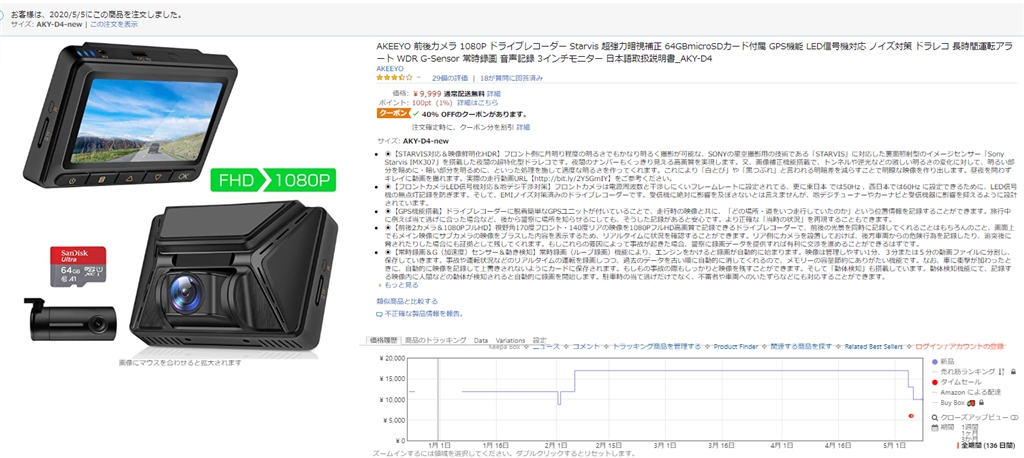Open the 18が質問に回答済み link
This screenshot has height=458, width=1024.
point(511,78)
